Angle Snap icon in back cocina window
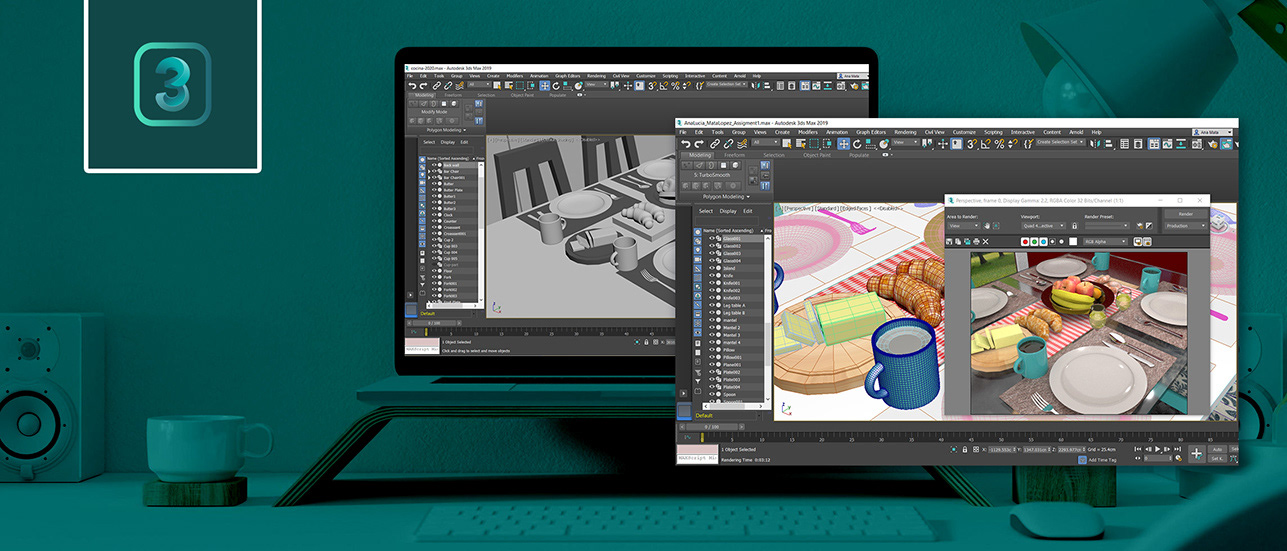 (x=664, y=85)
